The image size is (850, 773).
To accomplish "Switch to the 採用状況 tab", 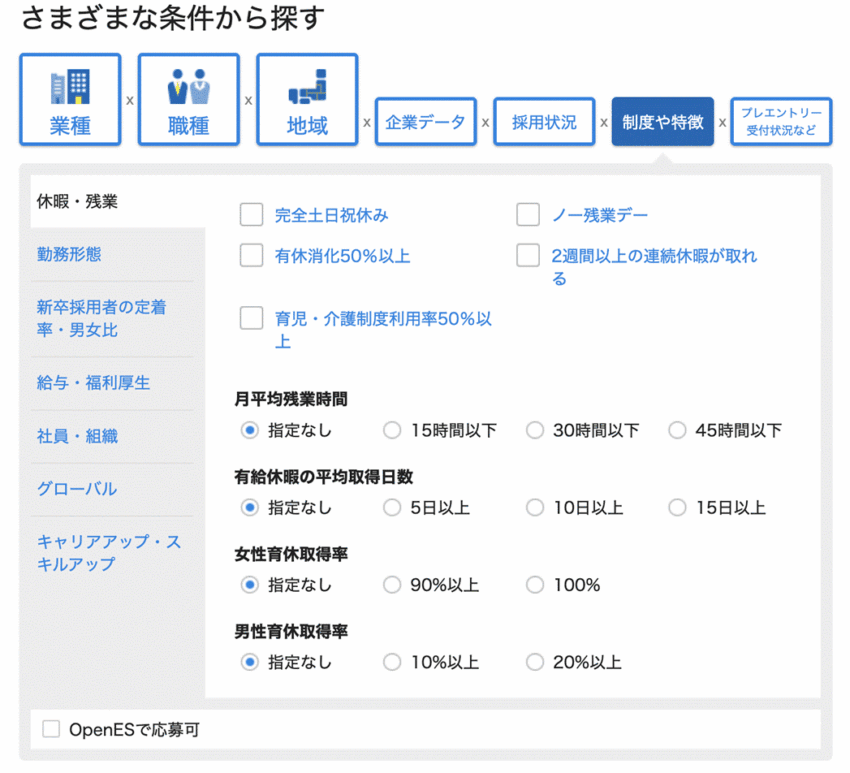I will tap(544, 122).
